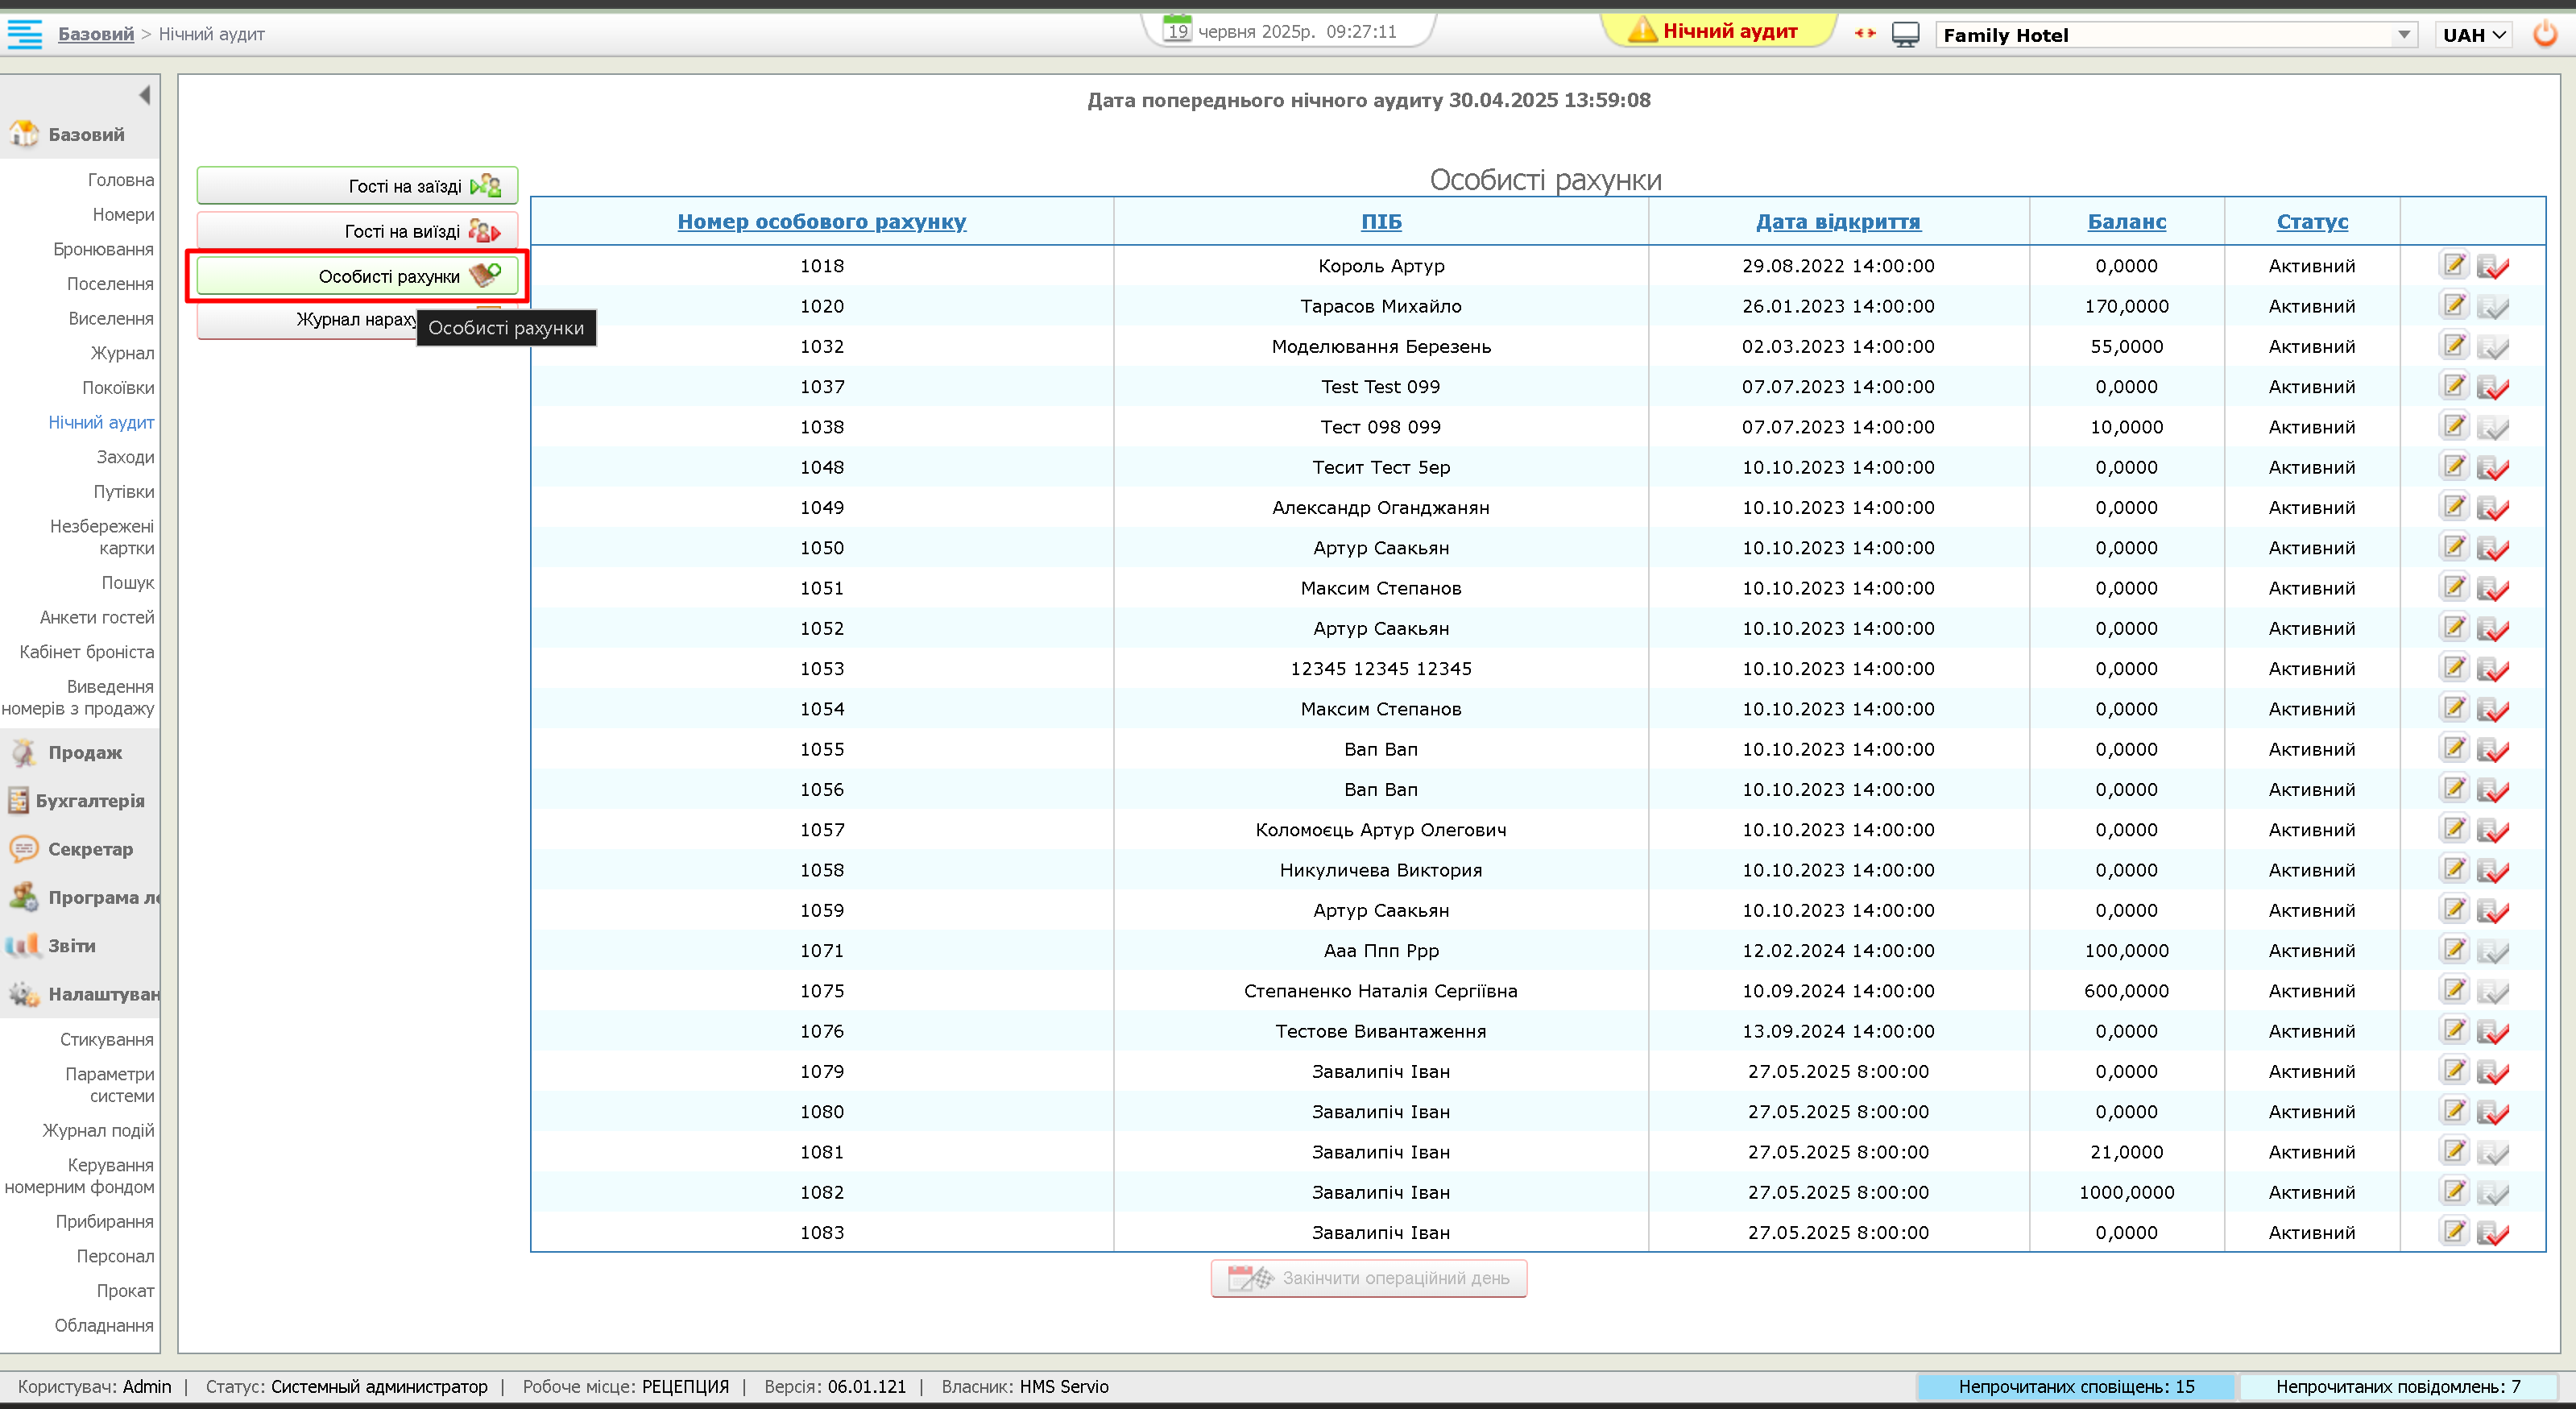Open Журнал подій in the sidebar
The image size is (2576, 1409).
click(98, 1130)
